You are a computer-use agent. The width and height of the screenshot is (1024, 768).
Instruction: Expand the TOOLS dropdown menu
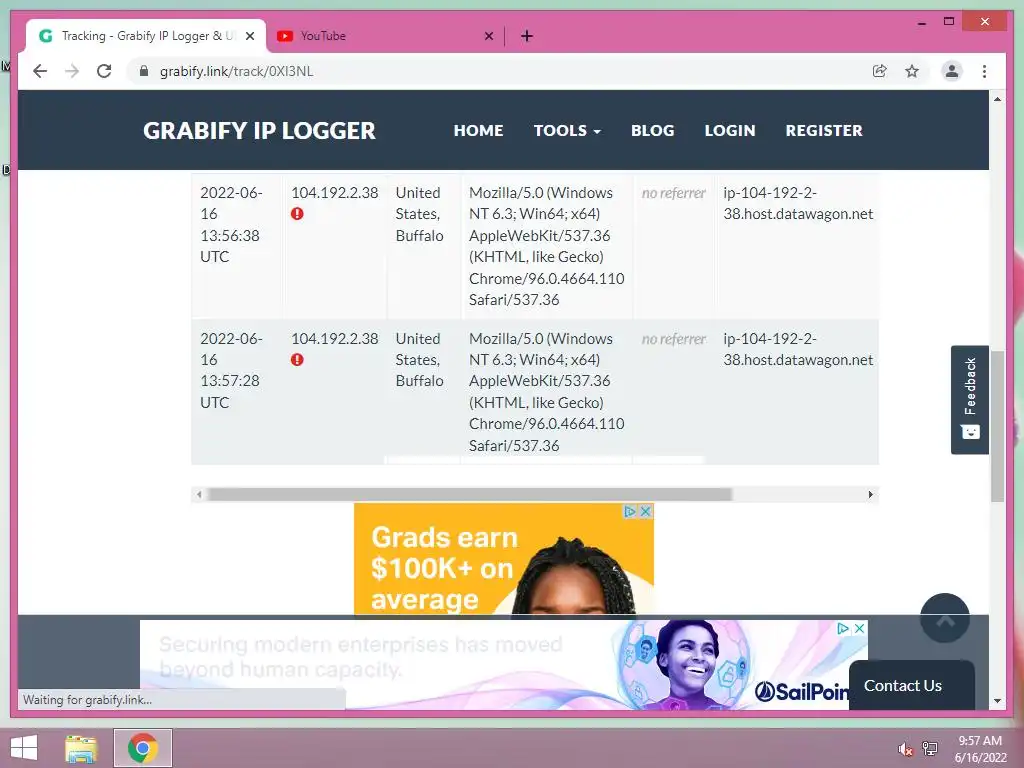tap(567, 131)
